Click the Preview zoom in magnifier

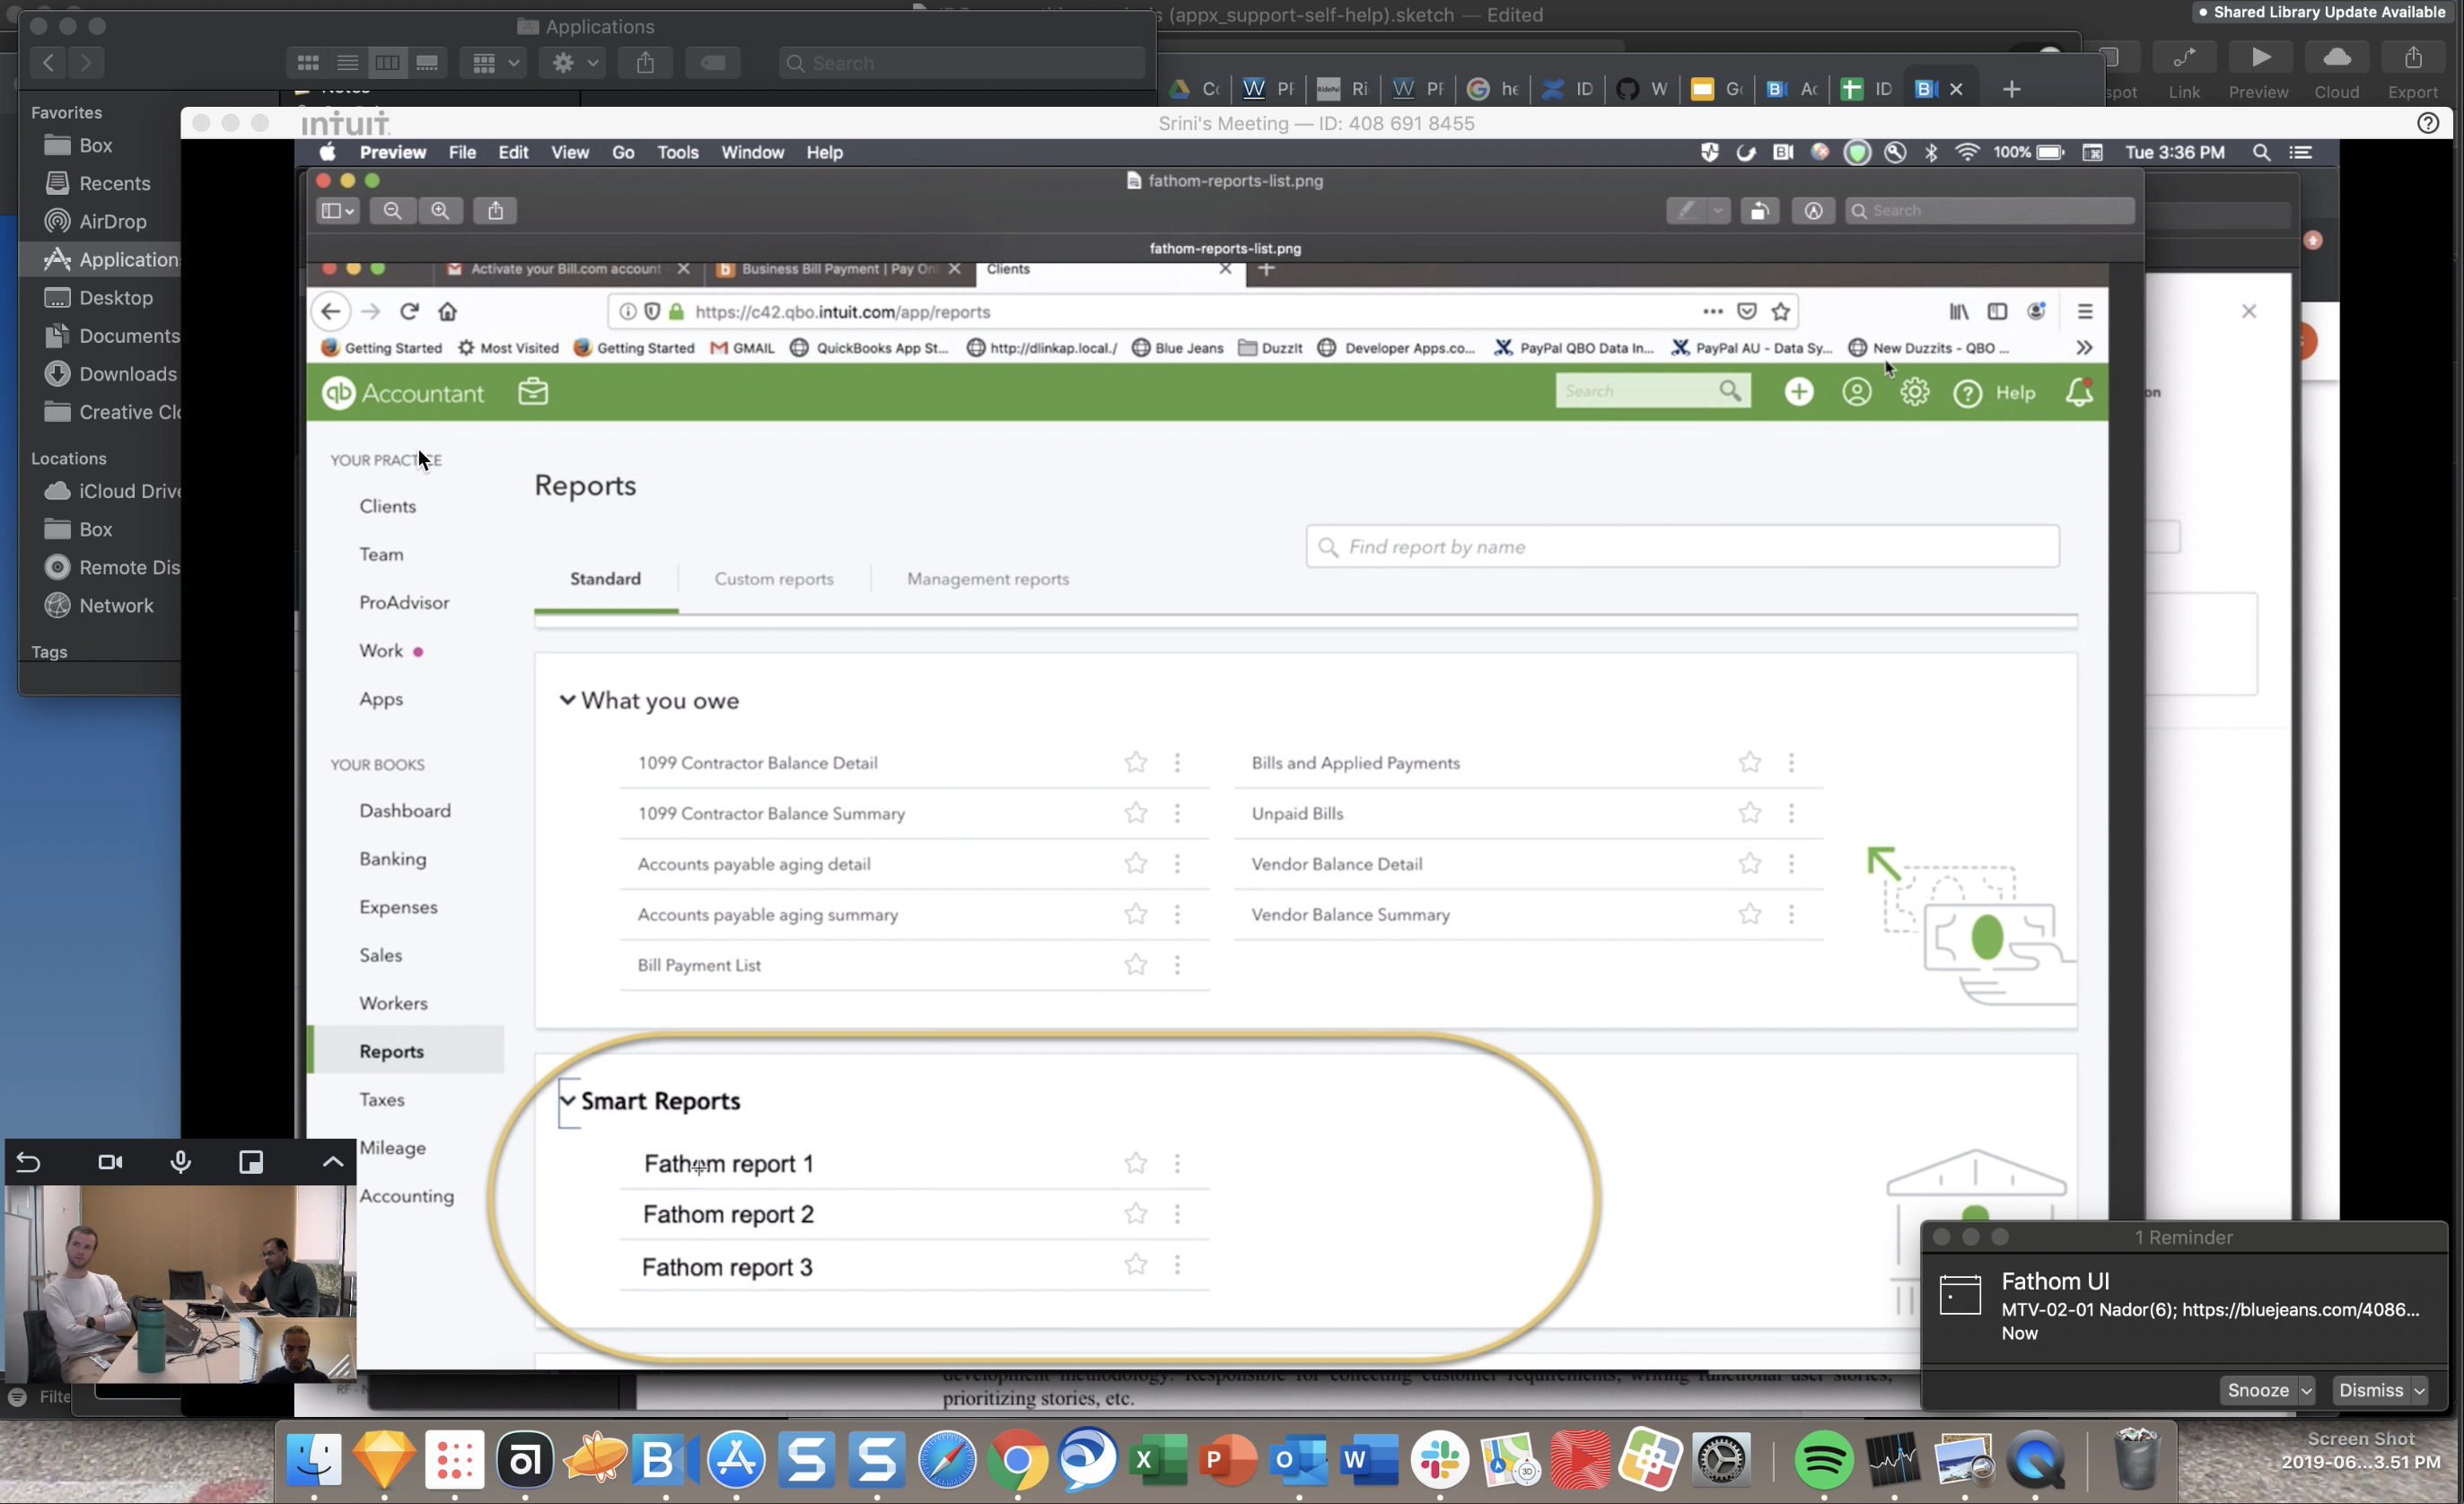[x=440, y=211]
